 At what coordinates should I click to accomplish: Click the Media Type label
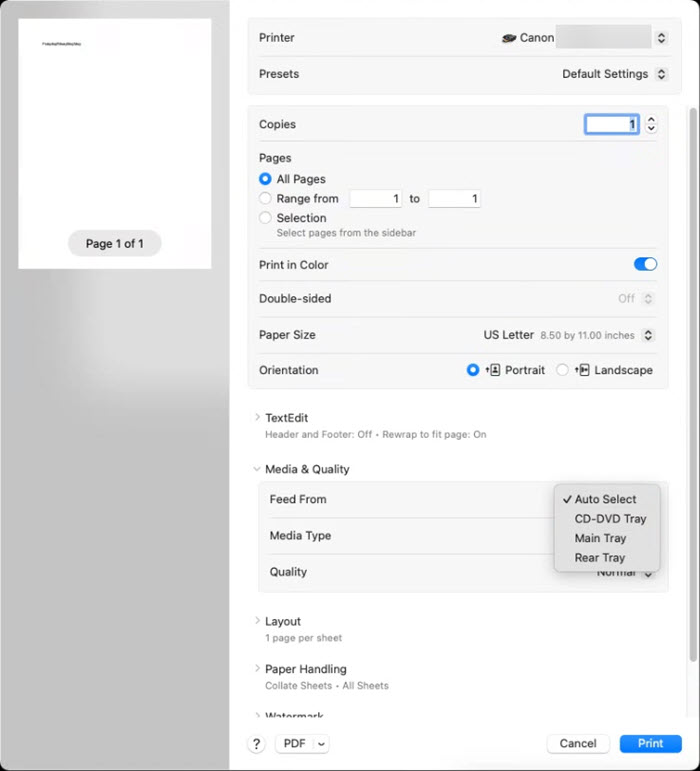pos(300,535)
